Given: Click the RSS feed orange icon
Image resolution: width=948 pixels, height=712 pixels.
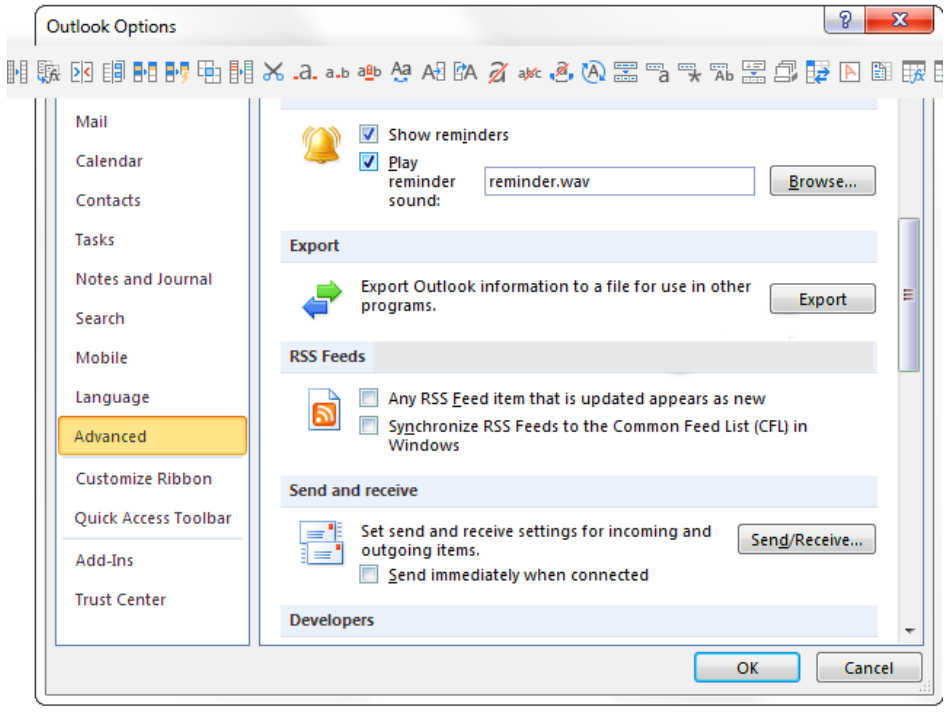Looking at the screenshot, I should (x=324, y=409).
